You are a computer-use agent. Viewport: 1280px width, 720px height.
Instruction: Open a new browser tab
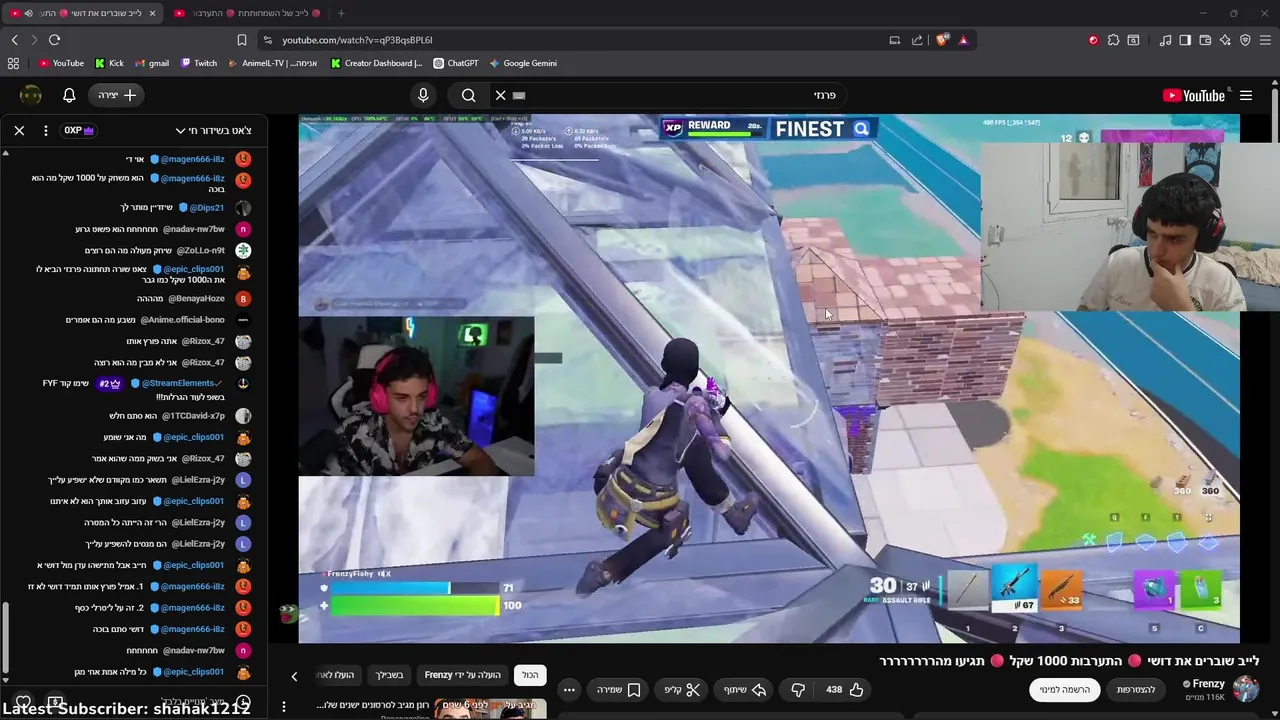coord(341,13)
